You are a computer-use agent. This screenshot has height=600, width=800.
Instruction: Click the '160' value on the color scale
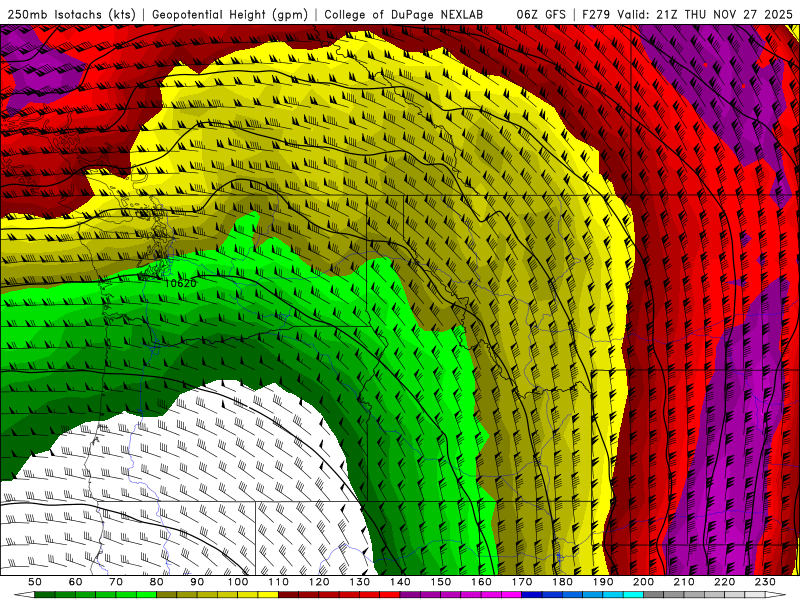click(481, 582)
